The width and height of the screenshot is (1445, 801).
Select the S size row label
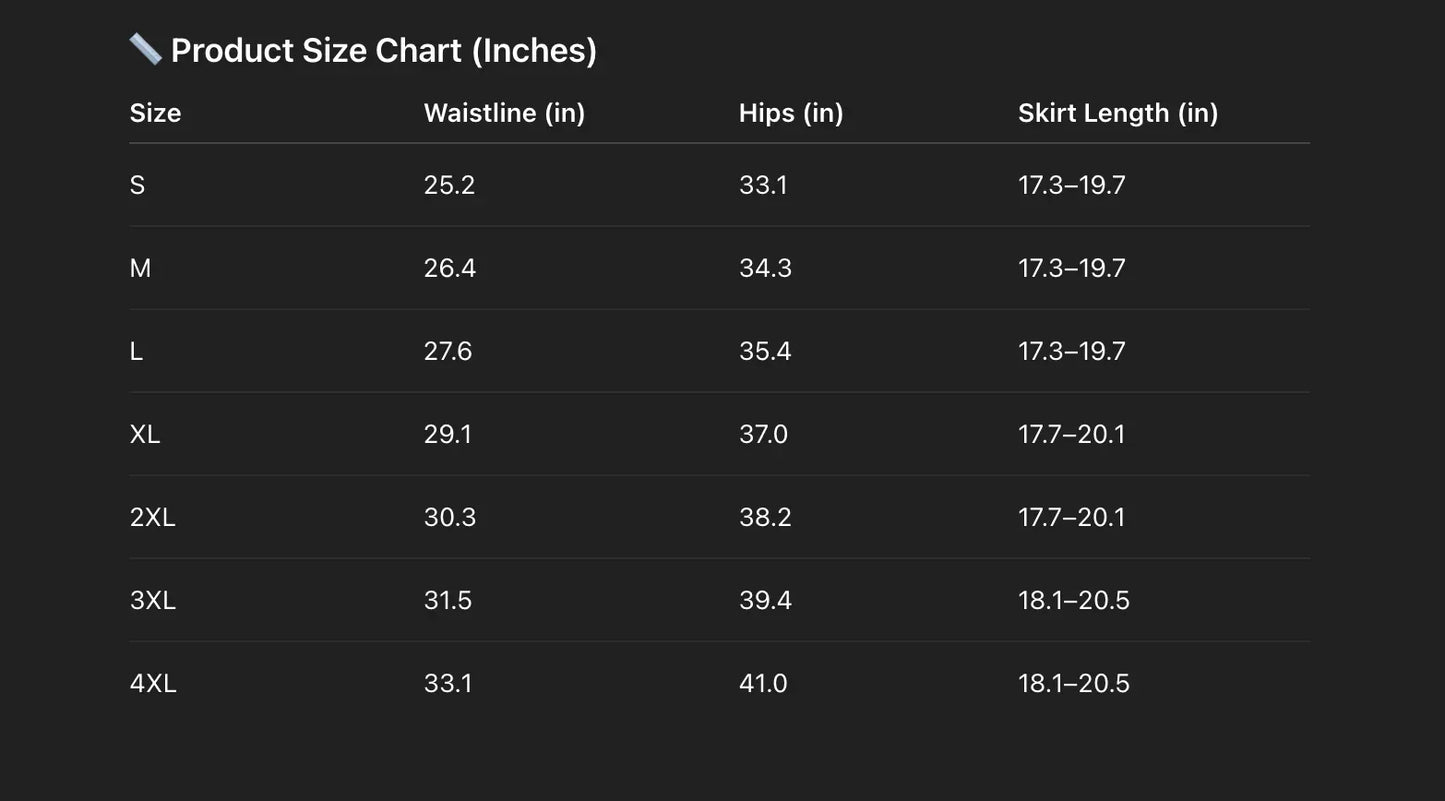(x=137, y=185)
